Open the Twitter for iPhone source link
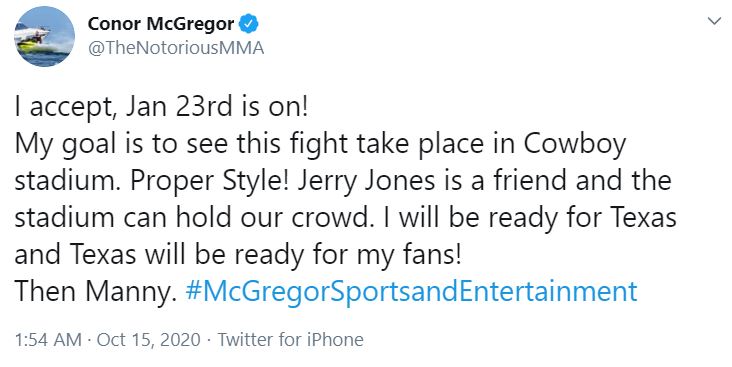 pyautogui.click(x=290, y=339)
